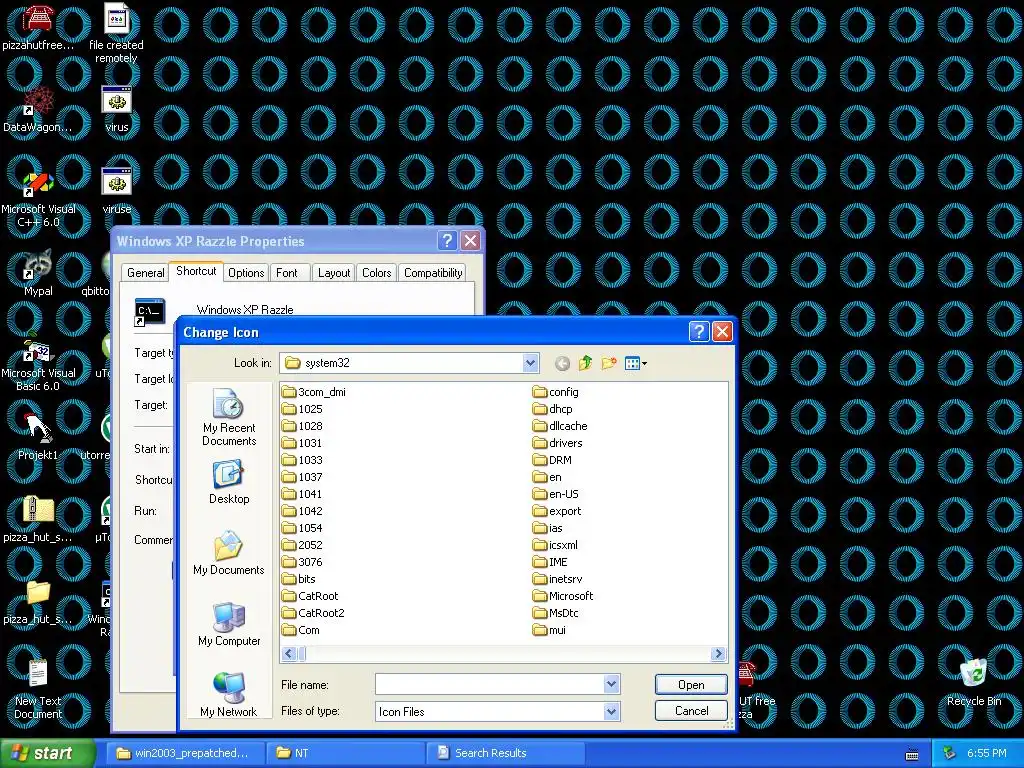This screenshot has width=1024, height=768.
Task: Select the config folder
Action: coord(556,392)
